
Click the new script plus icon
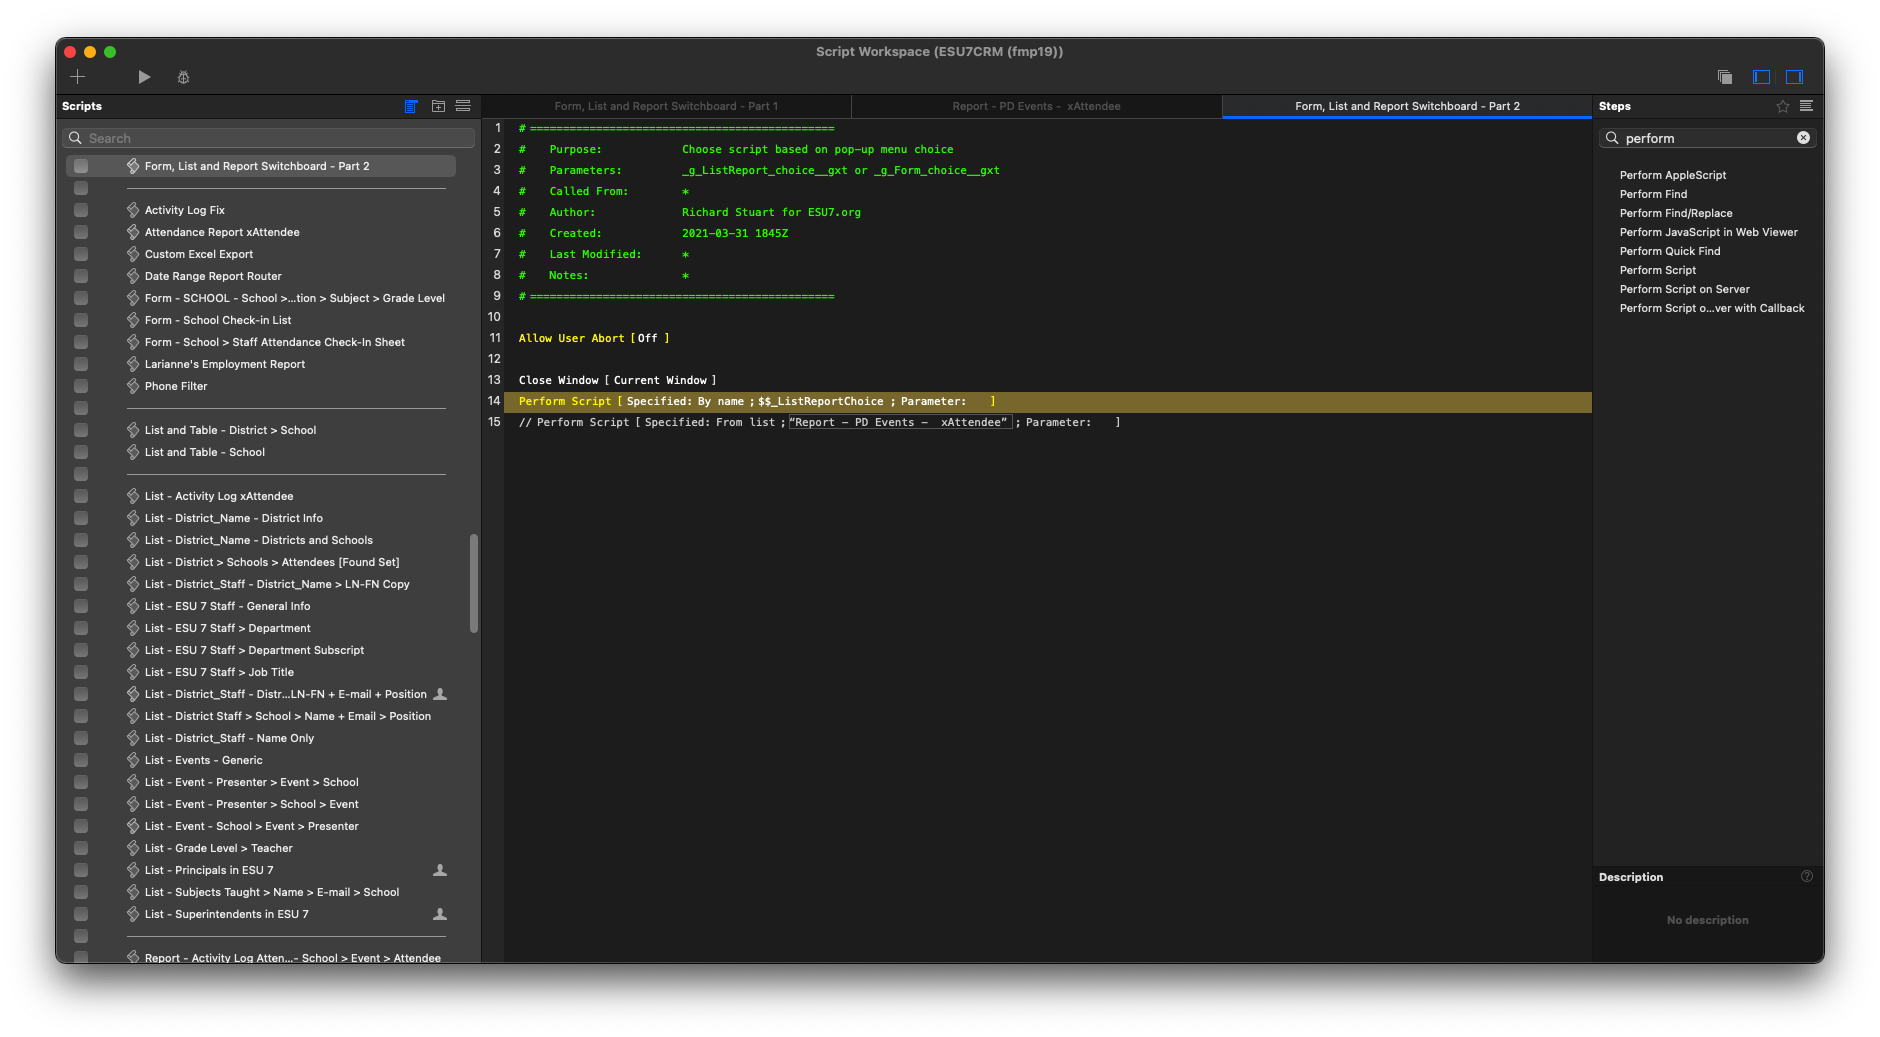78,77
